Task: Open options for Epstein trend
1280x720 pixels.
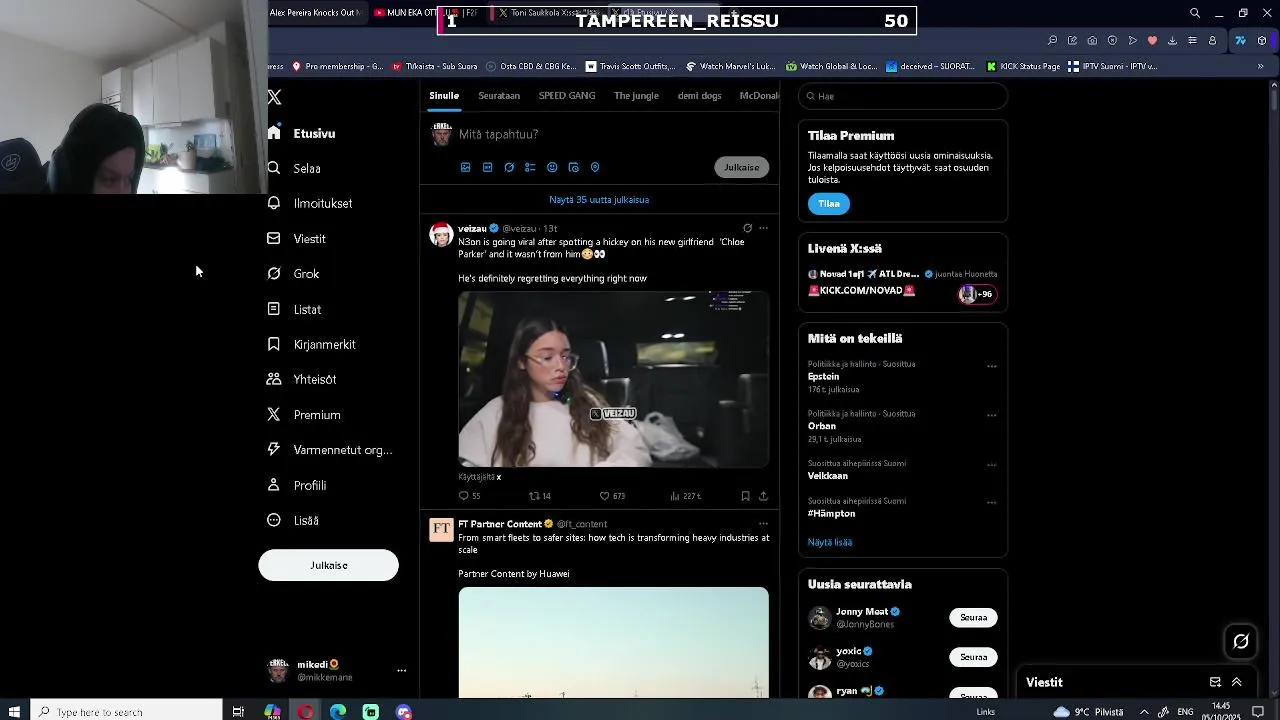Action: pyautogui.click(x=991, y=366)
